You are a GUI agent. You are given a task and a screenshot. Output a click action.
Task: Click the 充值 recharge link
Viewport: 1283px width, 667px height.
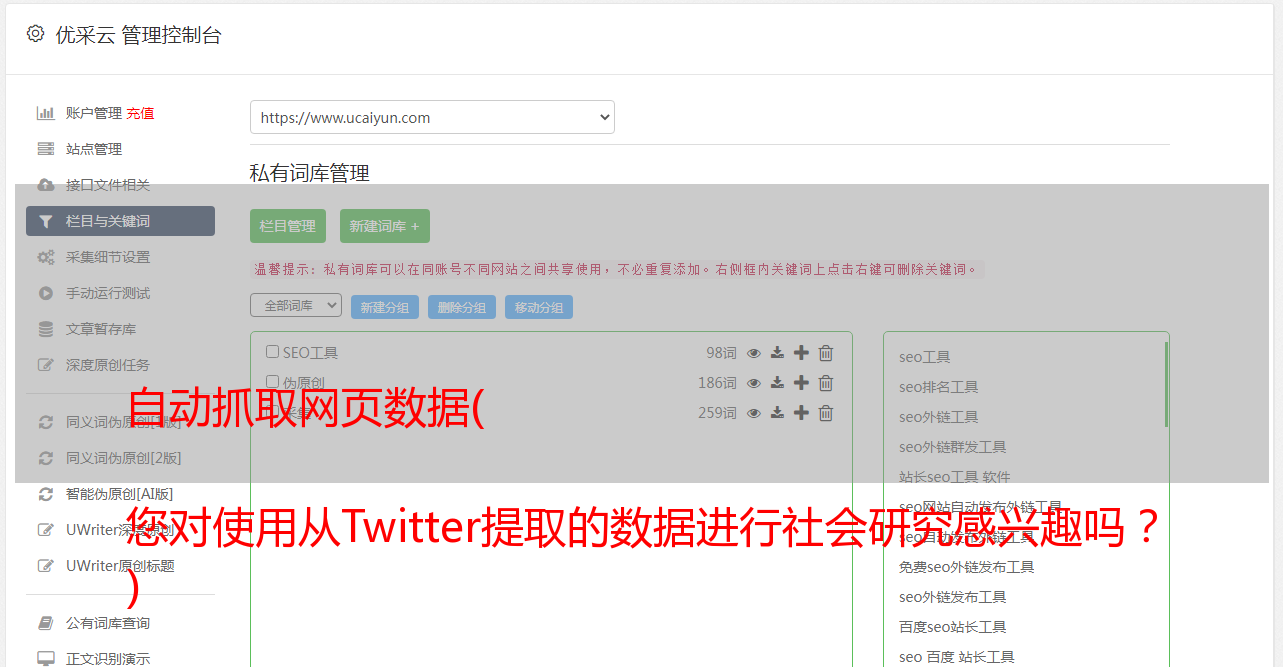(x=140, y=113)
